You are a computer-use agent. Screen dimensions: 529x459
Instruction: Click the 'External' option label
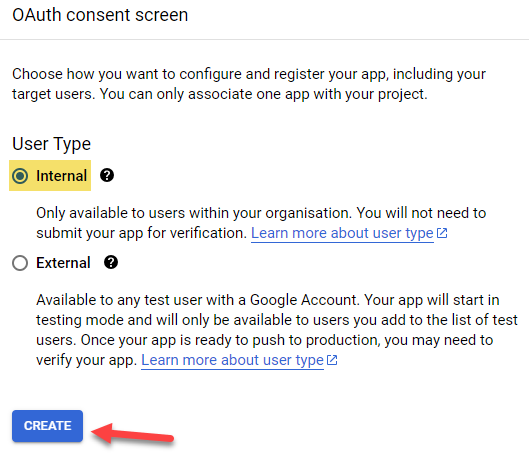(x=63, y=263)
